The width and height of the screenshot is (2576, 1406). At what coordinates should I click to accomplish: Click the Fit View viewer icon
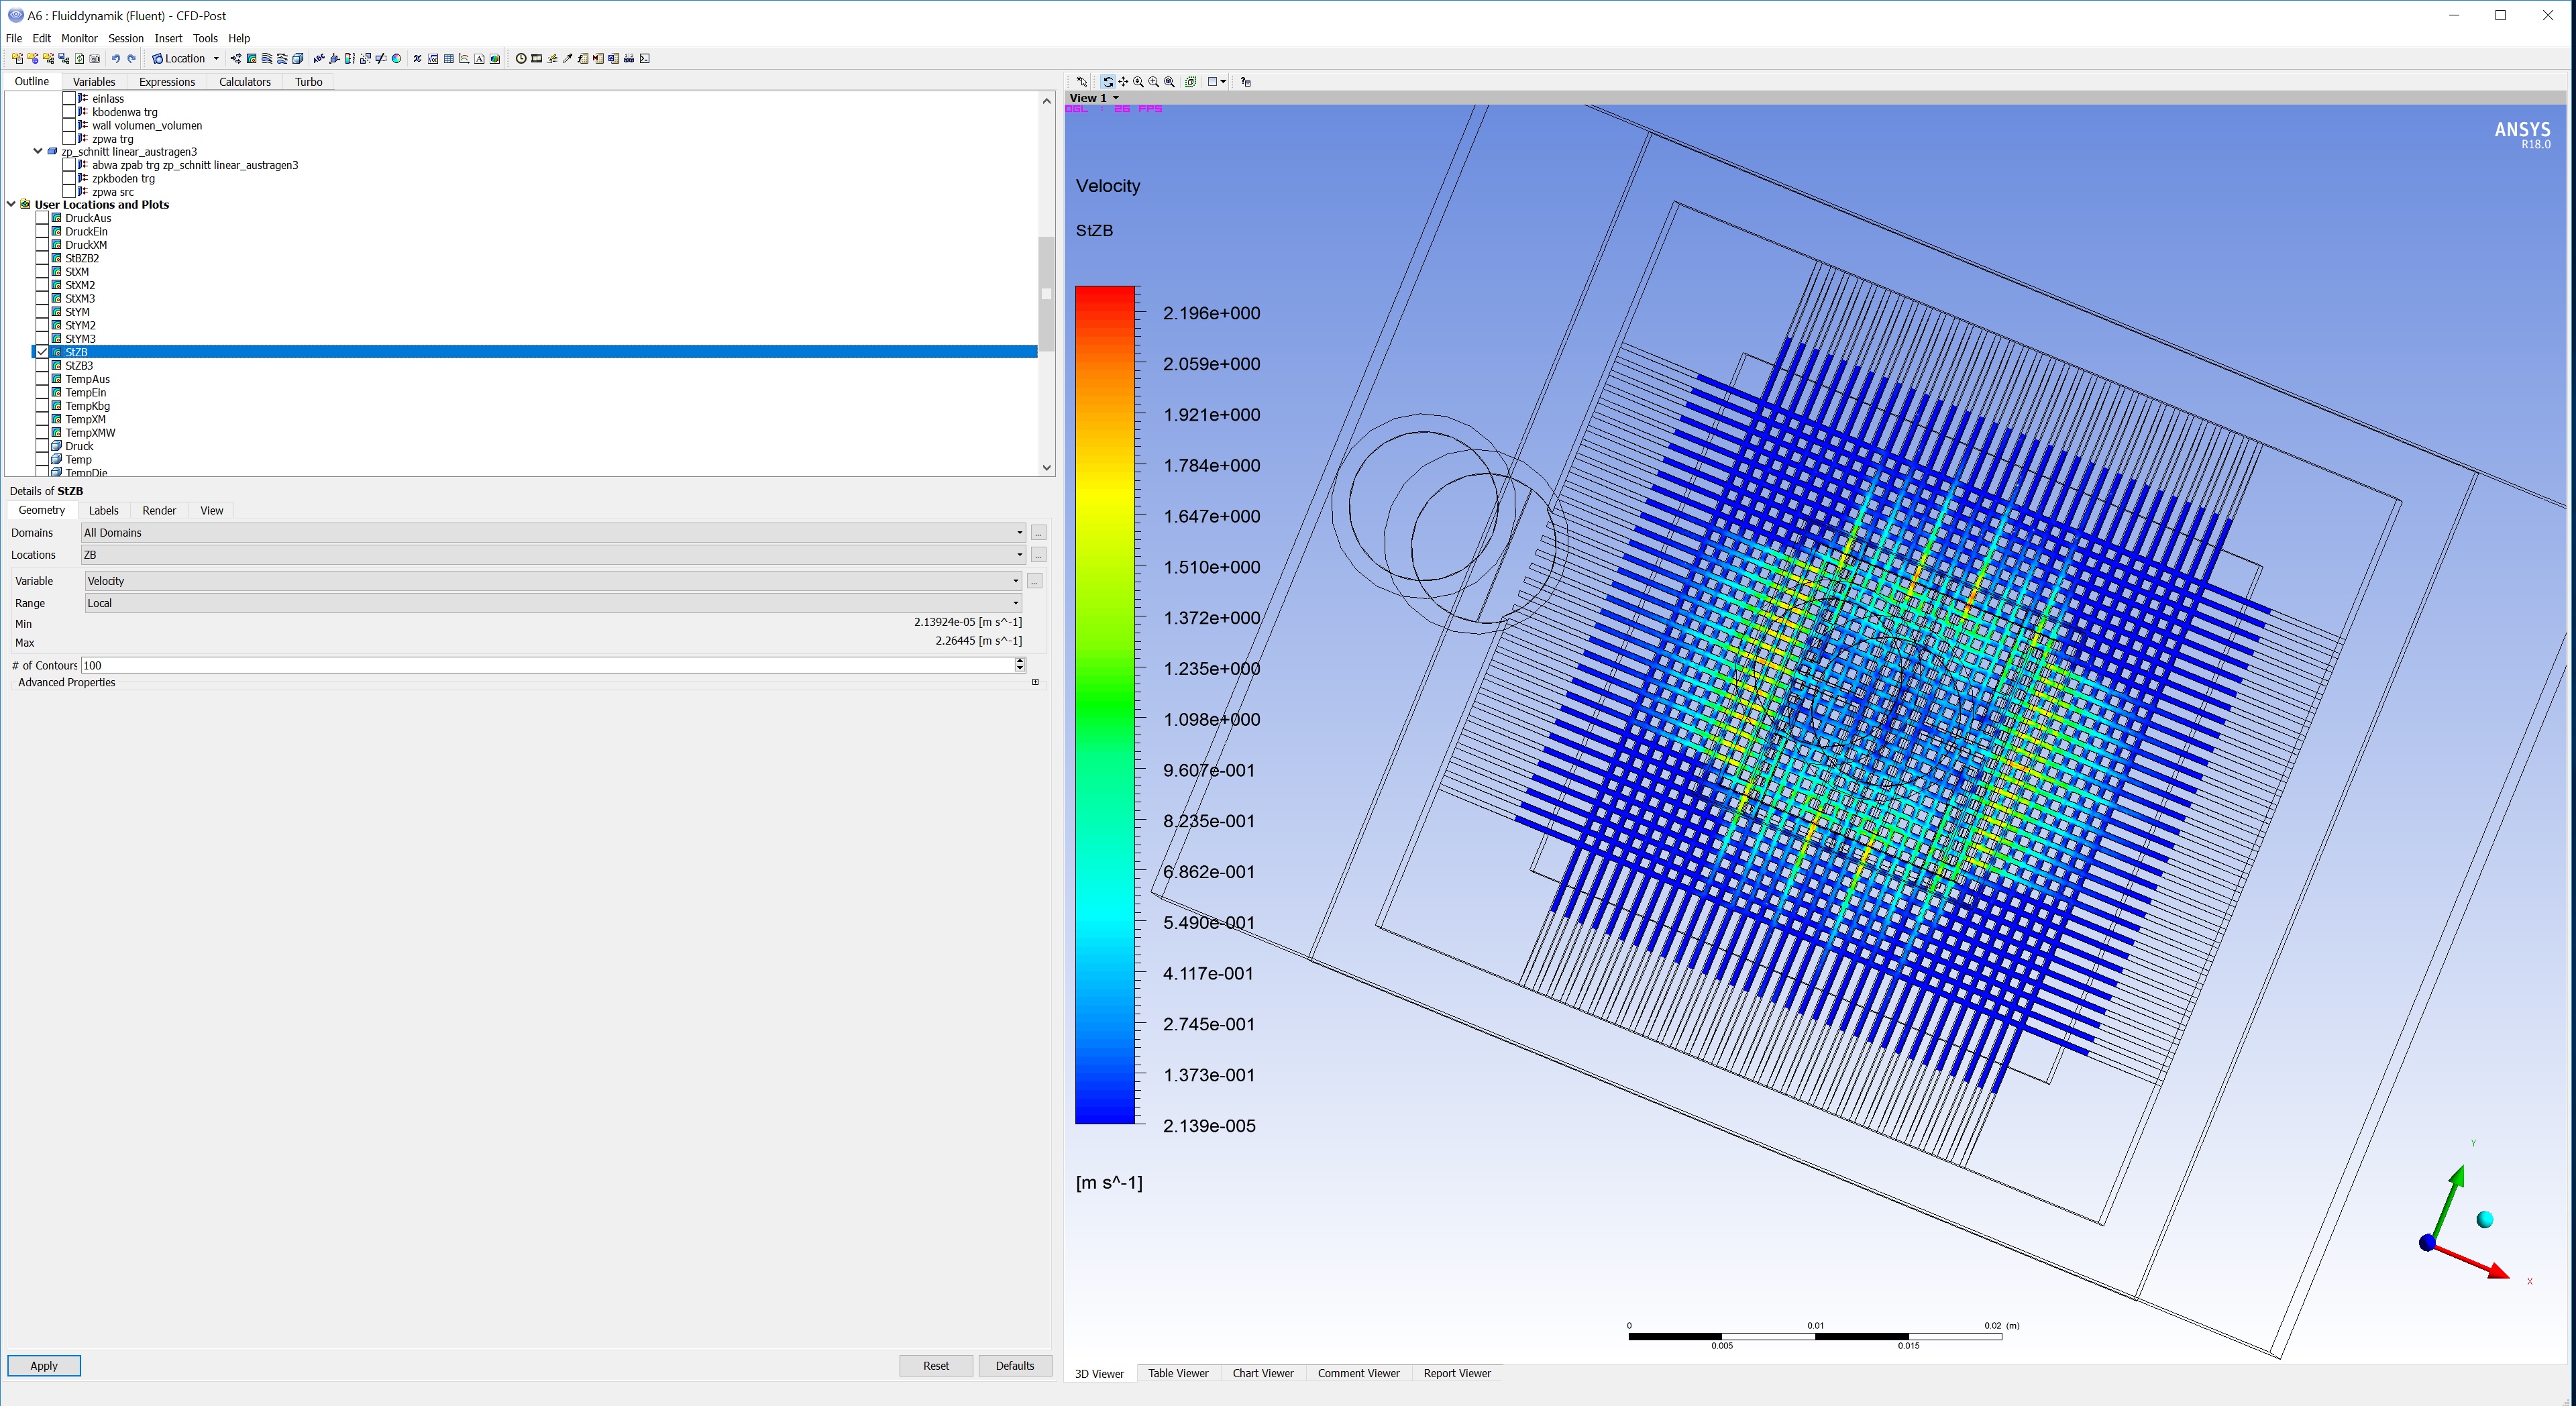[x=1169, y=82]
